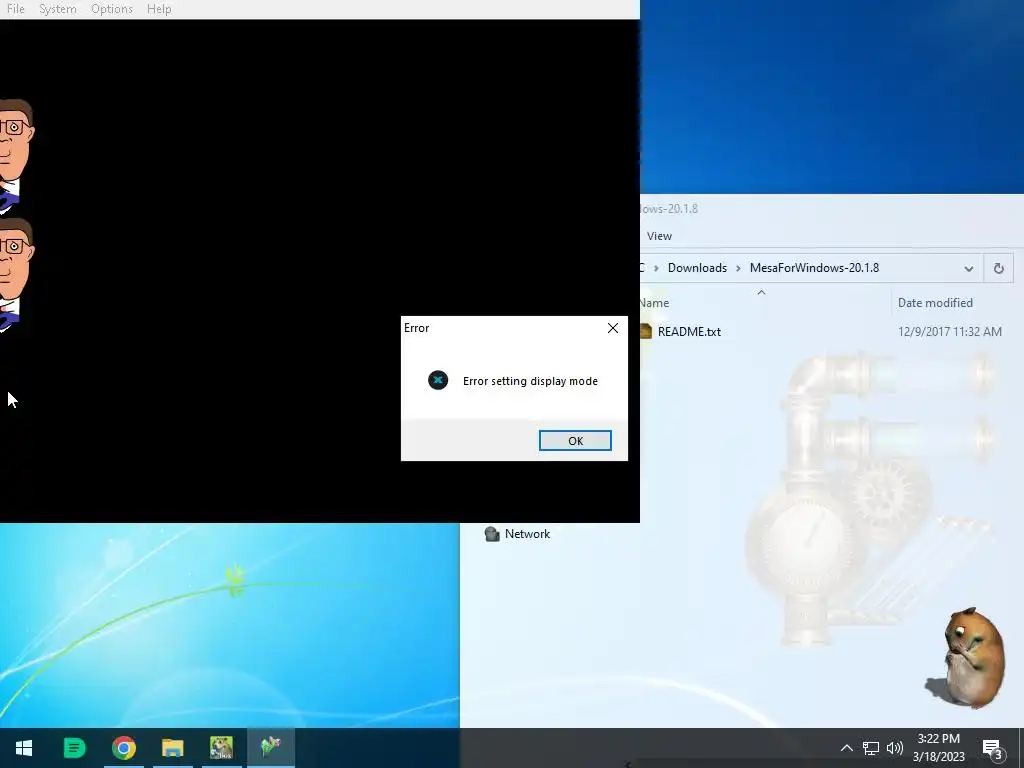Viewport: 1024px width, 768px height.
Task: Expand the address bar history dropdown
Action: point(968,268)
